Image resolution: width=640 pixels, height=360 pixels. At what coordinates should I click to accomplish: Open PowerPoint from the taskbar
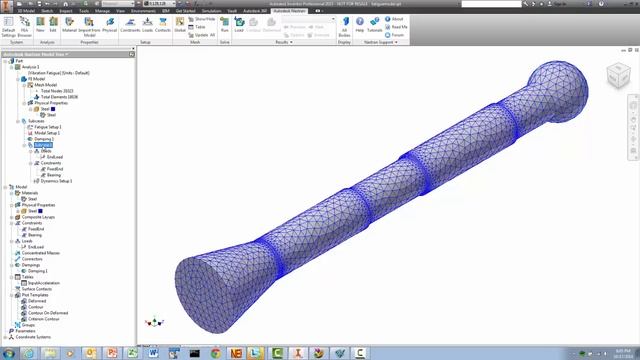coord(111,353)
